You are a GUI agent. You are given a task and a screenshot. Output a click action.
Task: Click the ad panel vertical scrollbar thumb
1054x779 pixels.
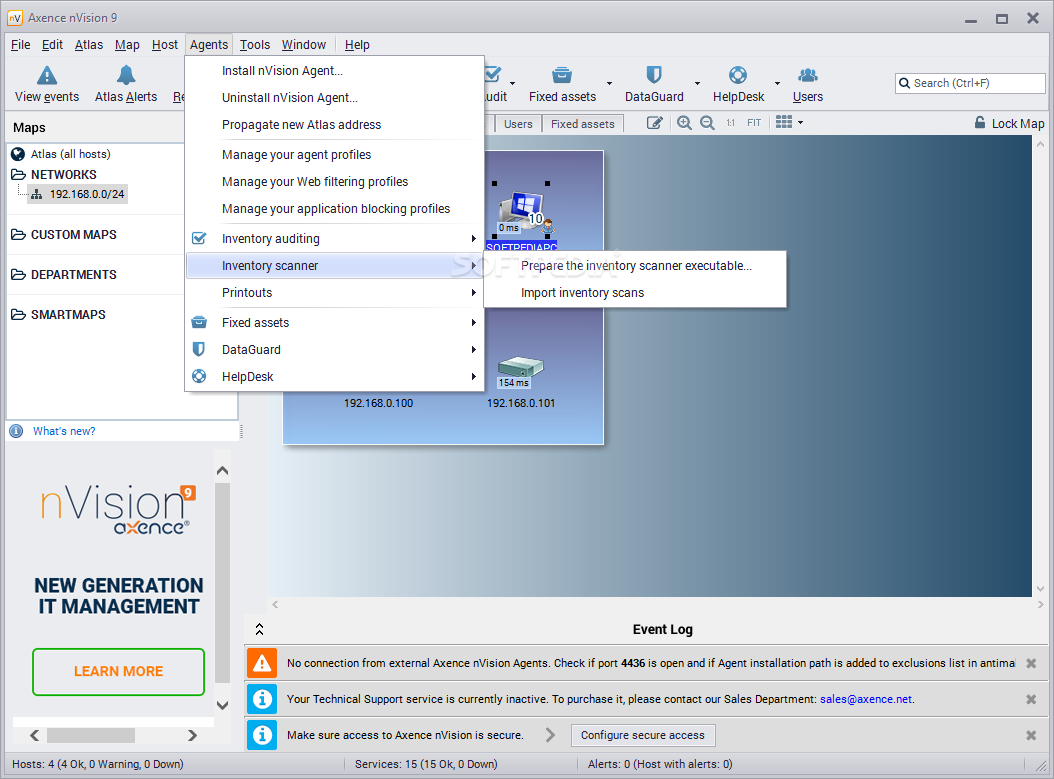click(222, 583)
